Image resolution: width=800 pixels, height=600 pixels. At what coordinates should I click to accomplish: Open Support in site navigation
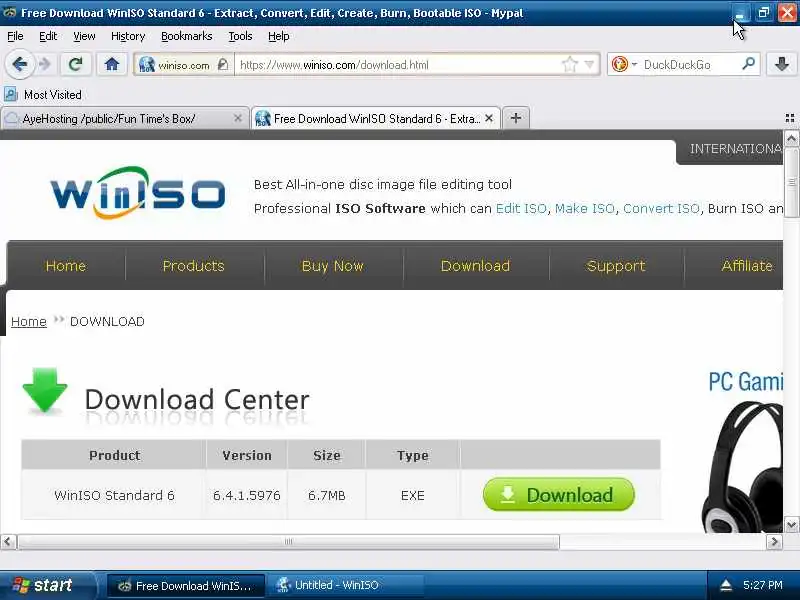pyautogui.click(x=616, y=266)
